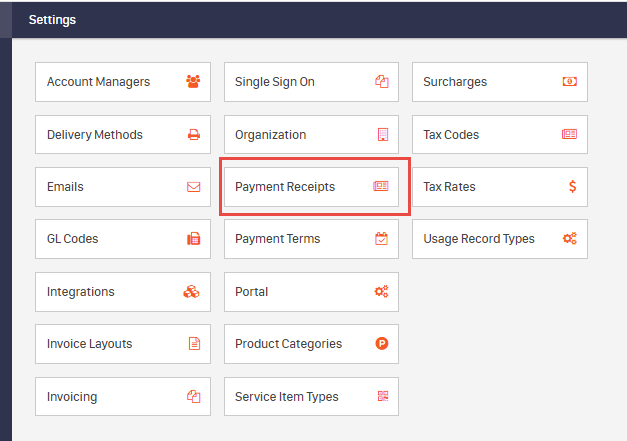627x441 pixels.
Task: Open the Tax Codes tile
Action: tap(500, 135)
